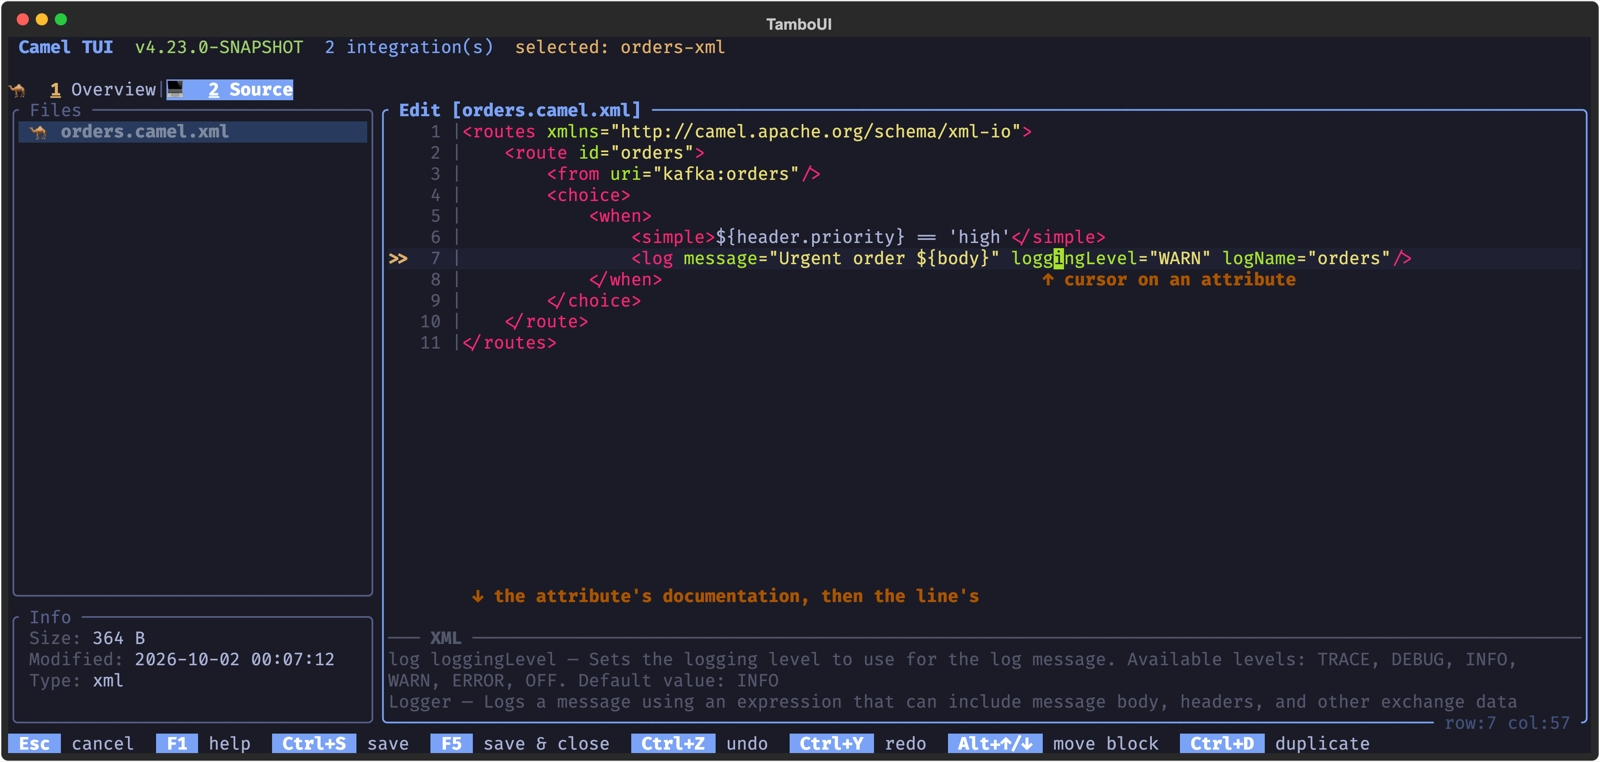Click the TamboUI window title
1600x762 pixels.
point(799,24)
